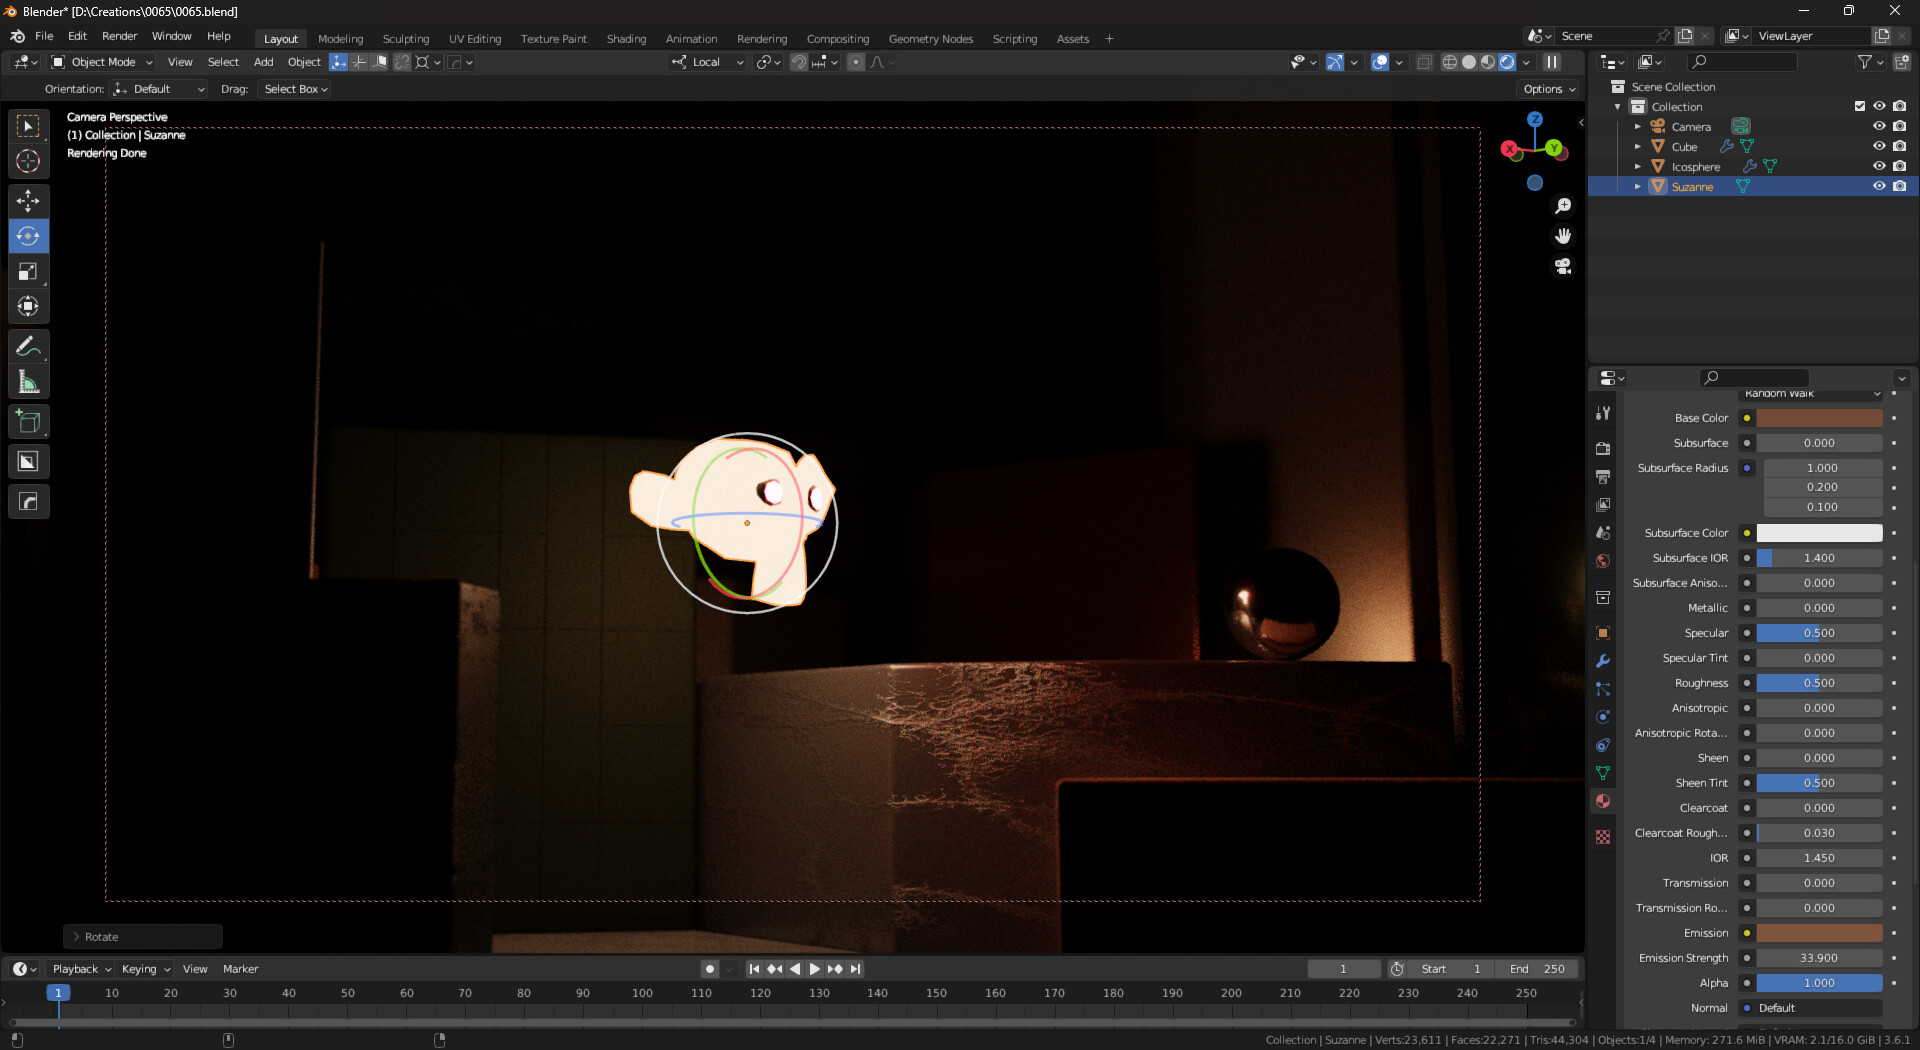Select the Transform tool
Image resolution: width=1920 pixels, height=1050 pixels.
28,306
